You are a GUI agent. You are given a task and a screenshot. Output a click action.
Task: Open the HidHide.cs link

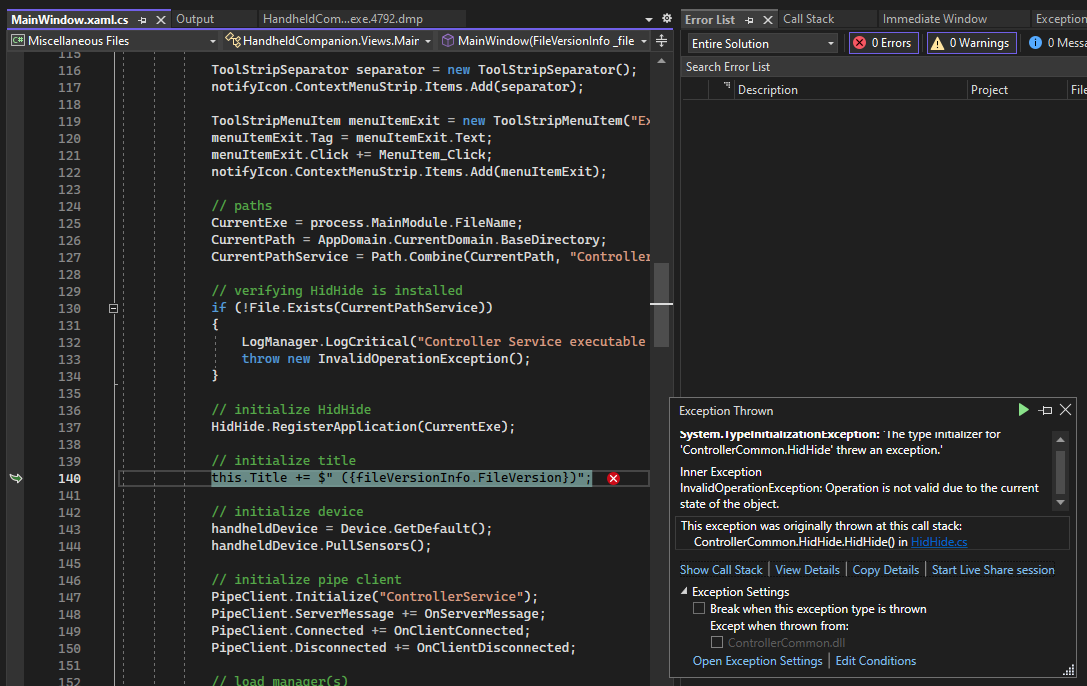(x=938, y=542)
